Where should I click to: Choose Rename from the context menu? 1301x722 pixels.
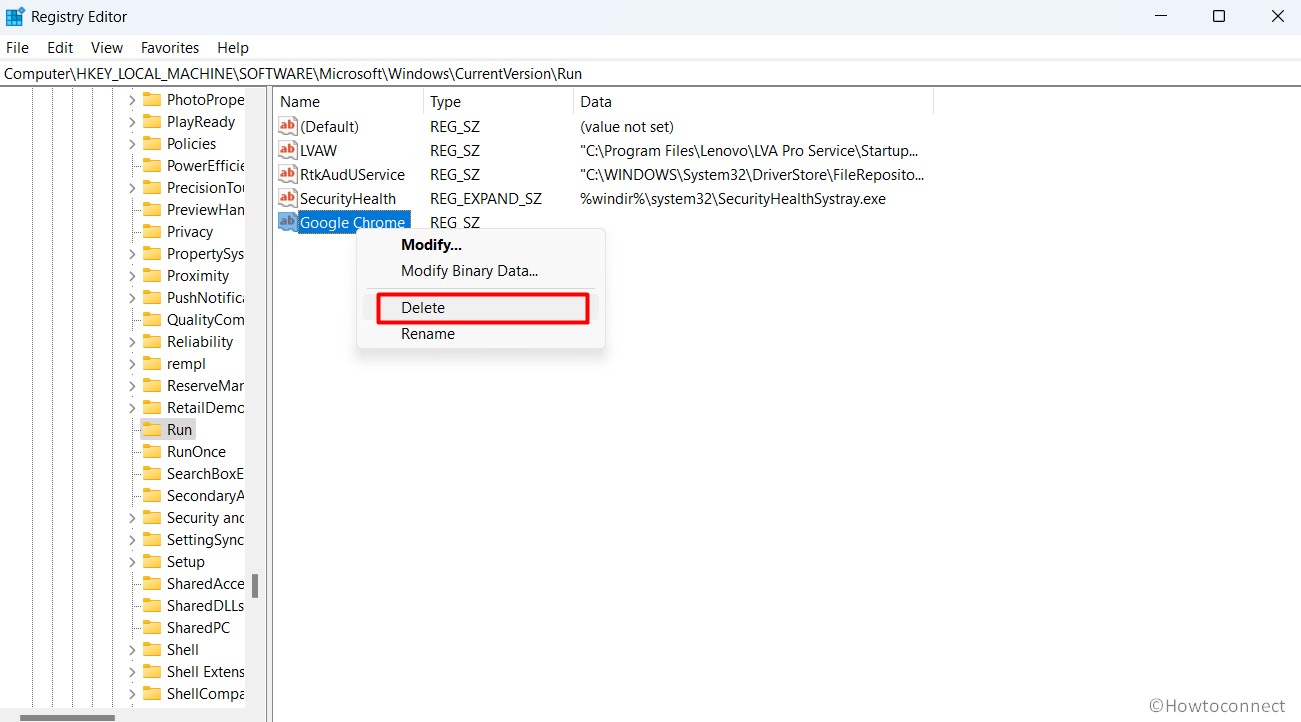(x=481, y=334)
